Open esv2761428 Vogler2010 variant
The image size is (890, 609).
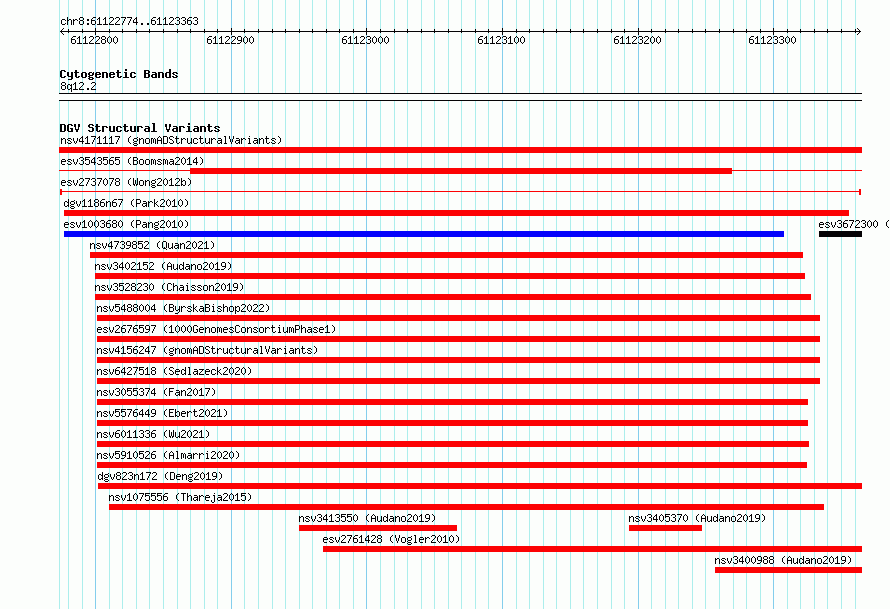pyautogui.click(x=391, y=539)
